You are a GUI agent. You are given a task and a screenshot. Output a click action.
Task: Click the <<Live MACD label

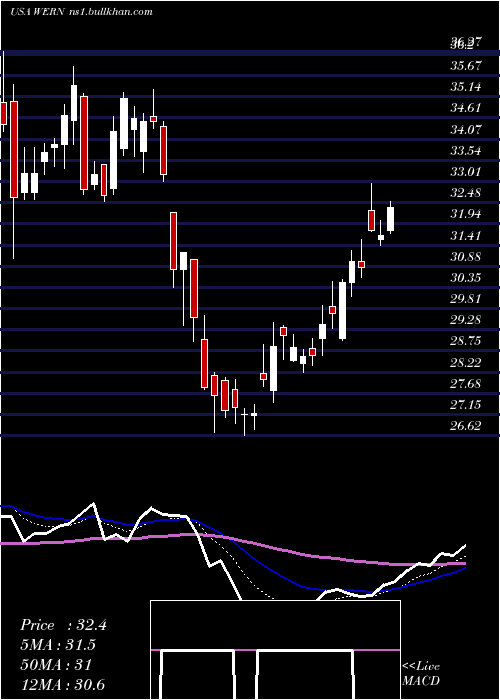[x=421, y=674]
